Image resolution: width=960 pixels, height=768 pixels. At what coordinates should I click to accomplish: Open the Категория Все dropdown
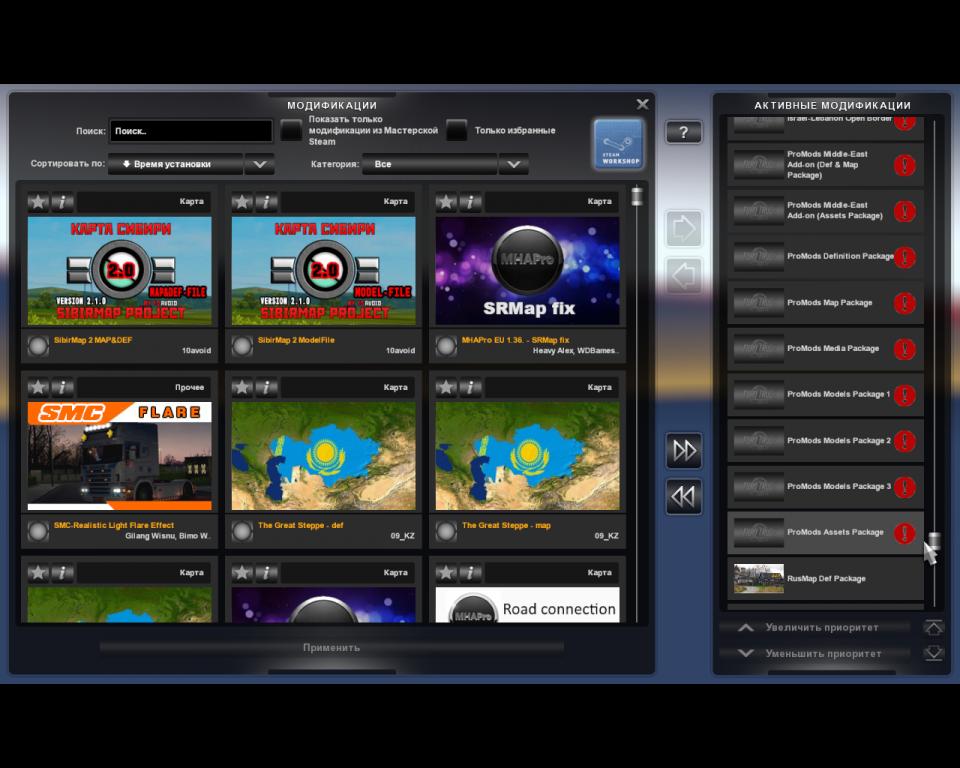coord(429,164)
